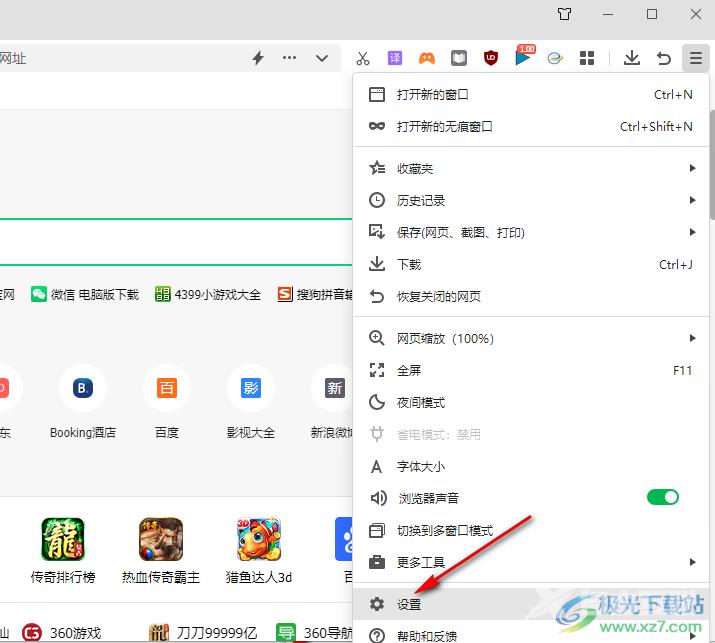This screenshot has height=643, width=715.
Task: Click the download arrow toolbar icon
Action: [632, 58]
